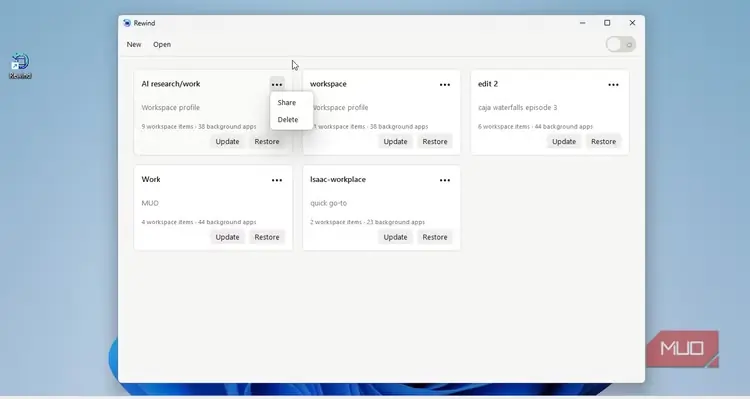
Task: Open three-dot menu on workspace card
Action: pyautogui.click(x=445, y=85)
